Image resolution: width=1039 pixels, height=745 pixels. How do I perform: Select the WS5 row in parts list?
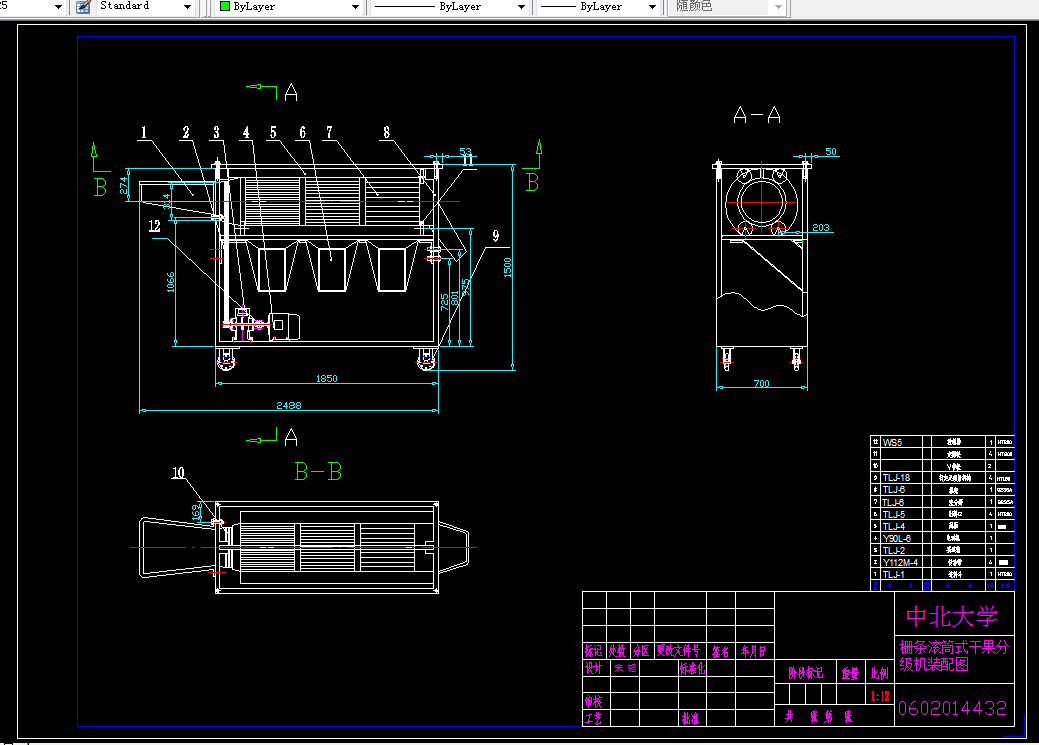click(x=942, y=442)
